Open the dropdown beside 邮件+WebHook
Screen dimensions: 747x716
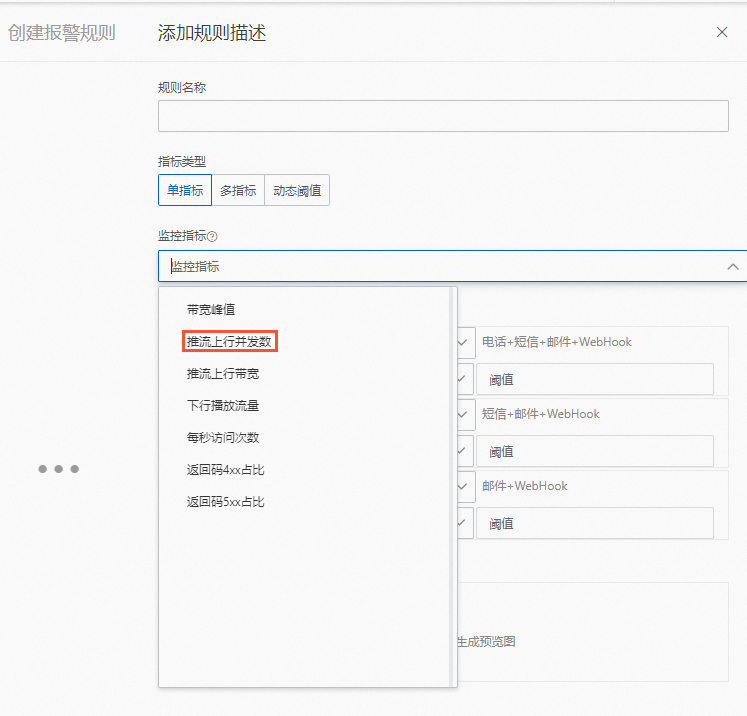pos(466,486)
